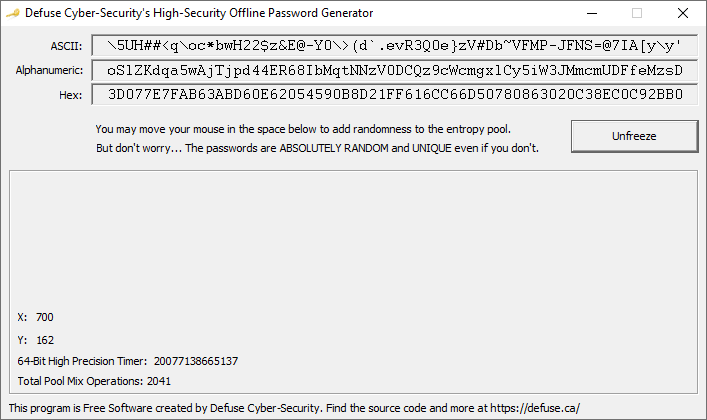Click the https://defuse.ca/ address text
The height and width of the screenshot is (420, 707).
[535, 408]
